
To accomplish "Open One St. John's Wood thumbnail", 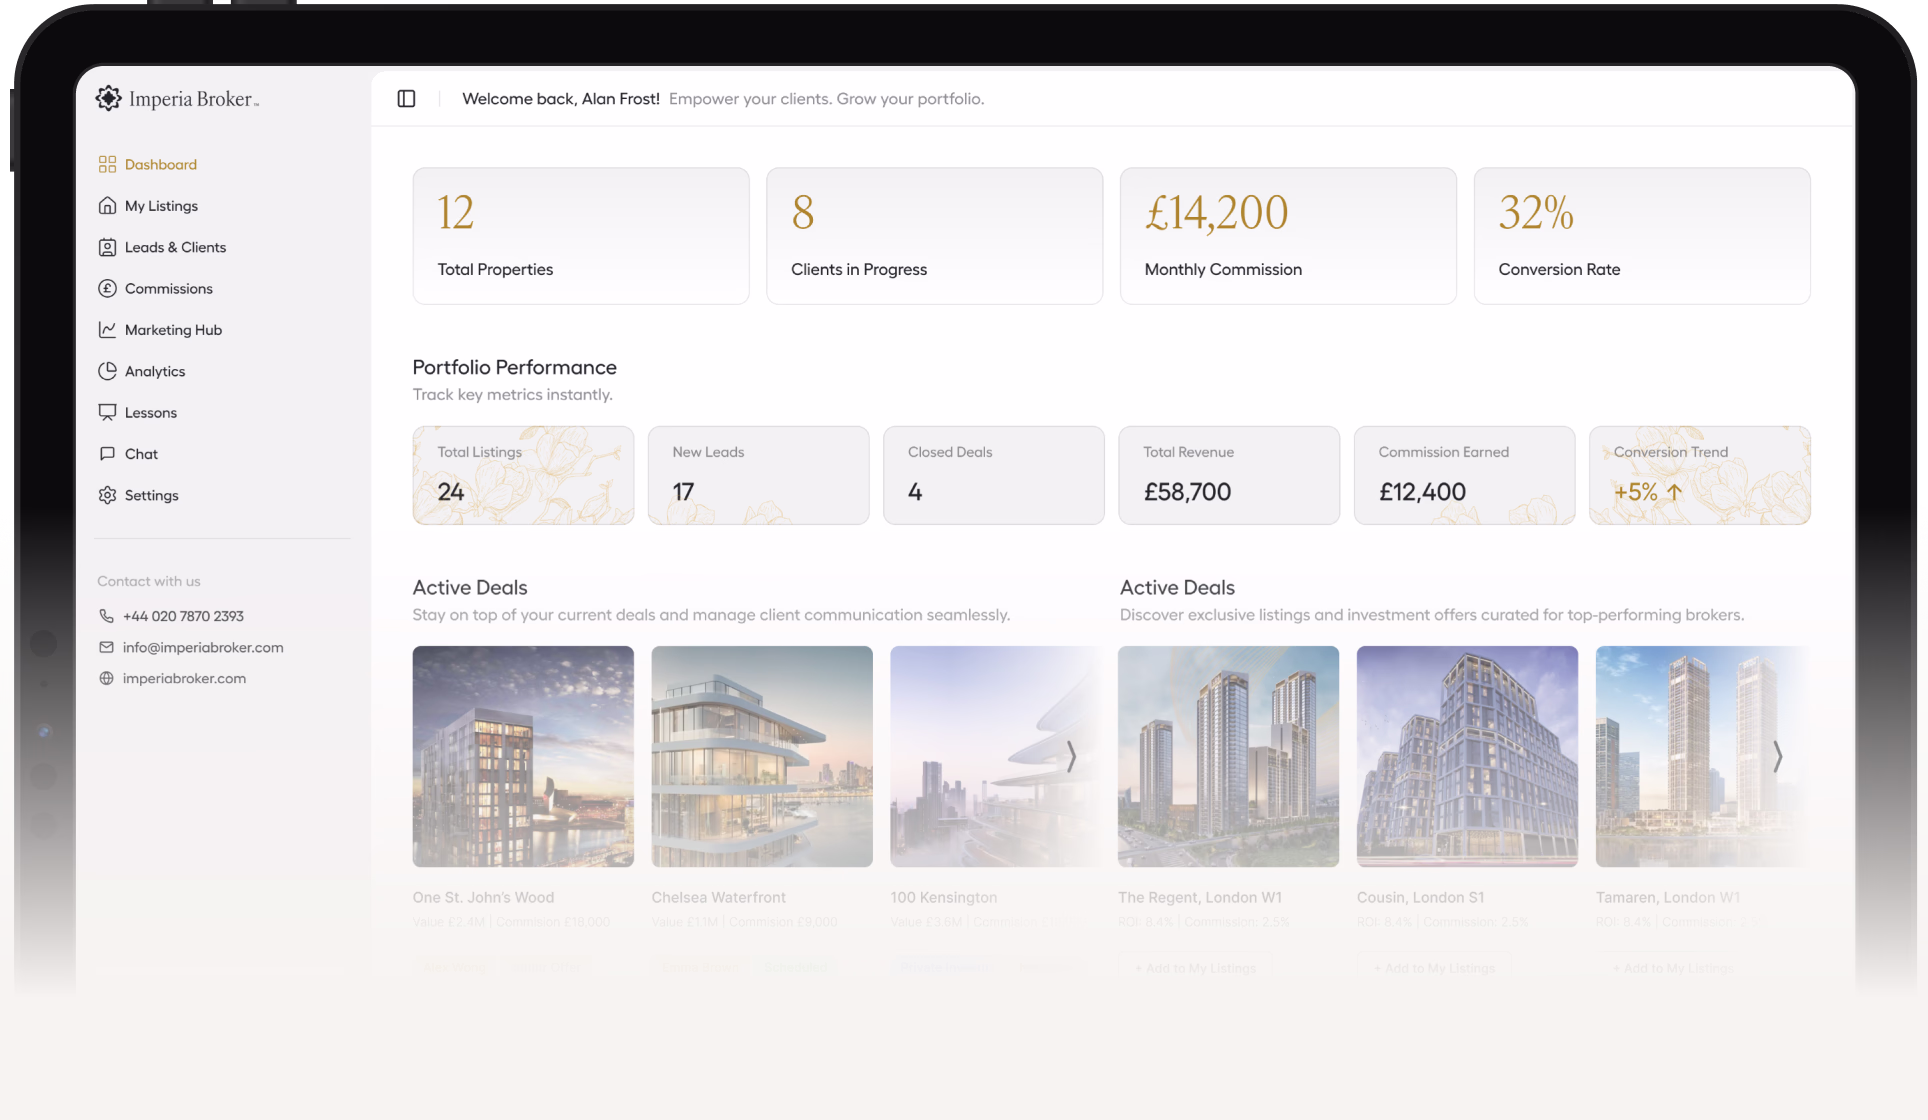I will 523,756.
